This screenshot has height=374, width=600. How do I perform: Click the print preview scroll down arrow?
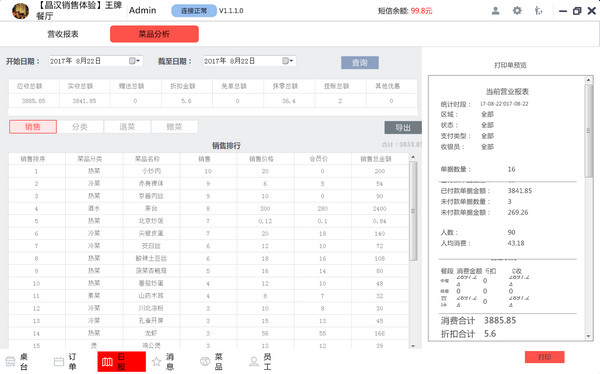click(x=588, y=336)
